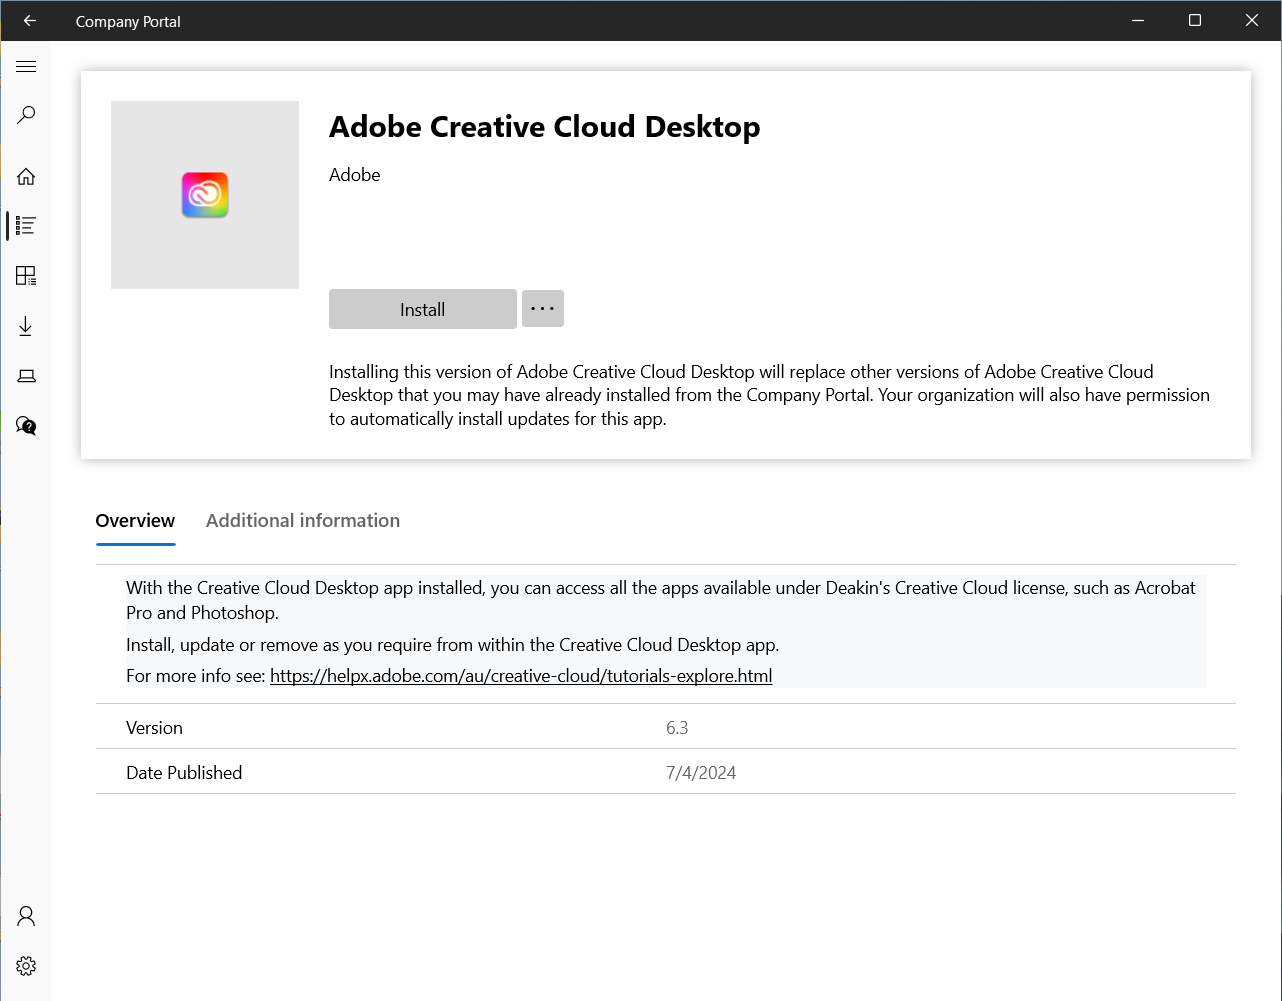Maximize the Company Portal window

tap(1195, 21)
